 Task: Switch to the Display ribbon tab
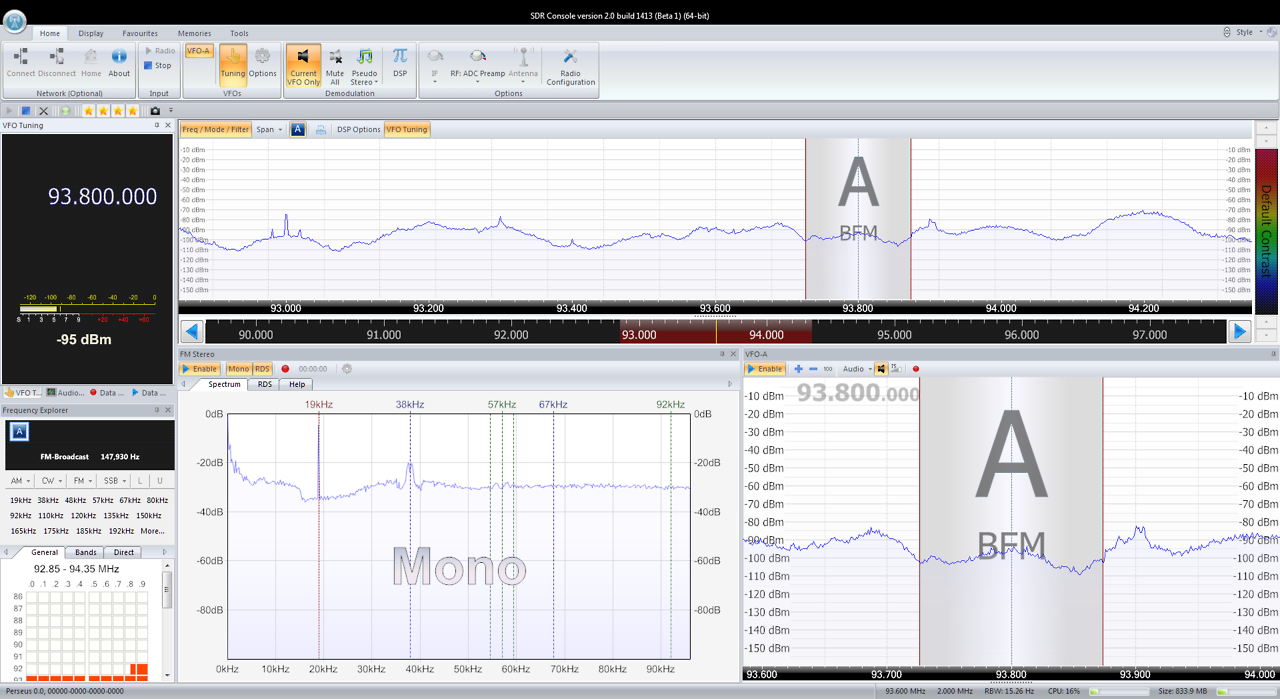pyautogui.click(x=90, y=33)
